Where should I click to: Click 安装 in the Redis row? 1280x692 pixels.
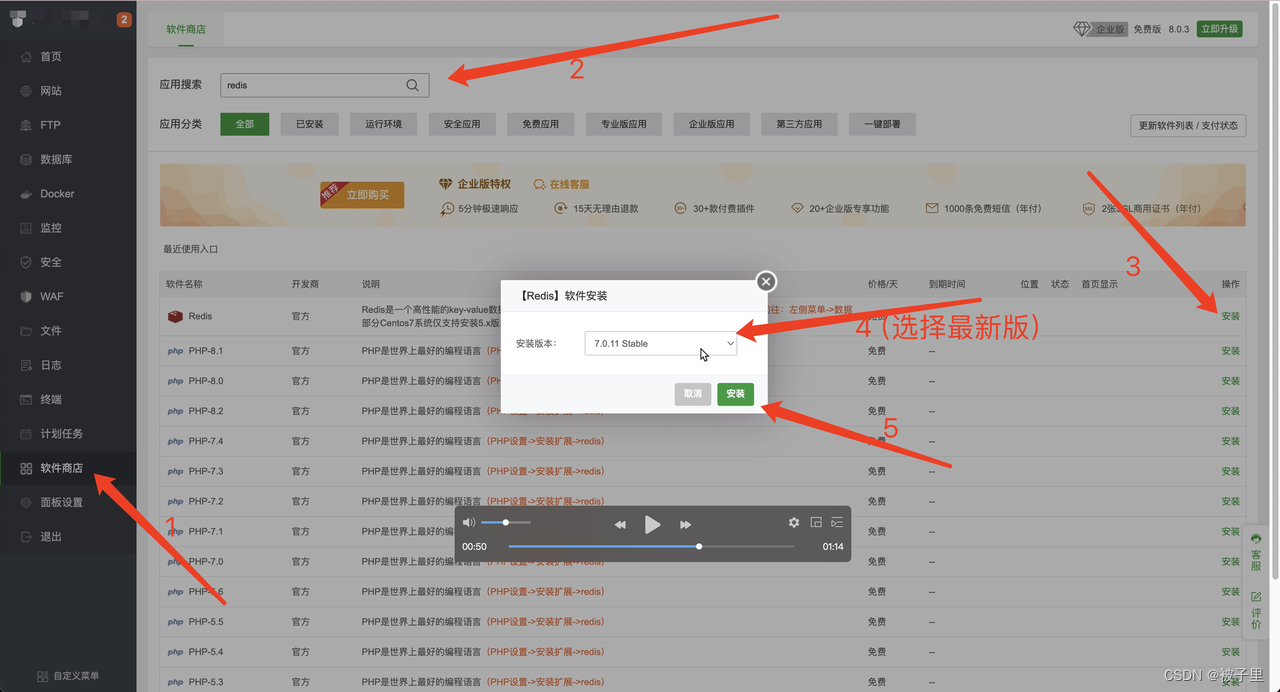coord(1230,316)
